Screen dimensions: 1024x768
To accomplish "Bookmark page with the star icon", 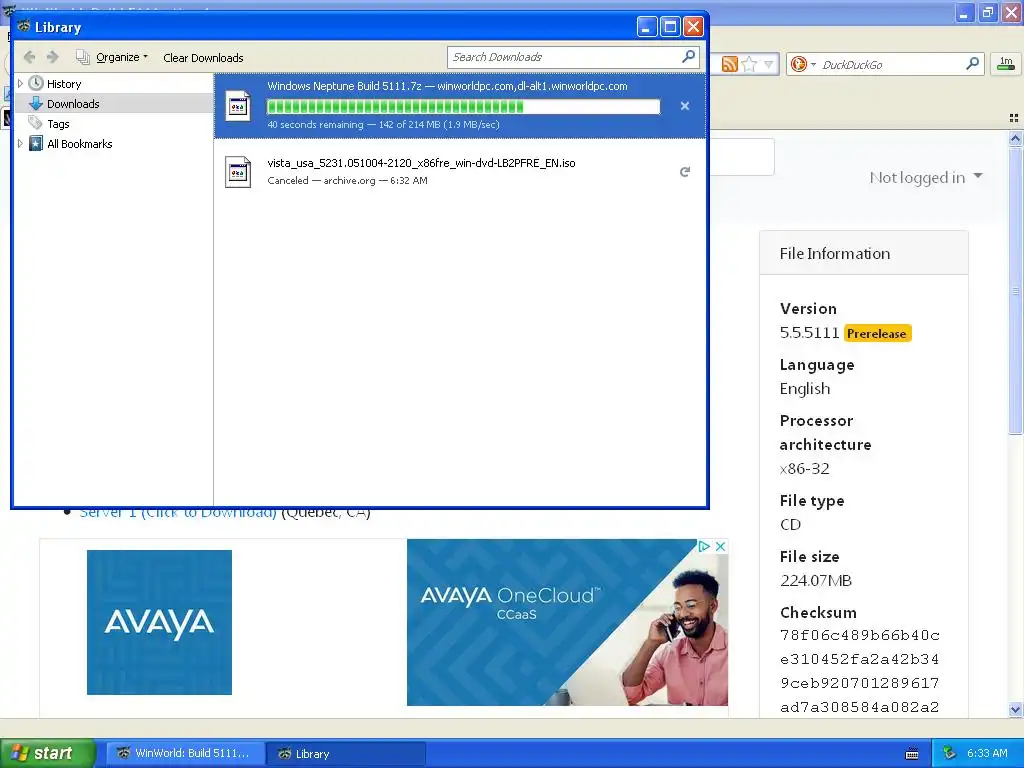I will 749,64.
